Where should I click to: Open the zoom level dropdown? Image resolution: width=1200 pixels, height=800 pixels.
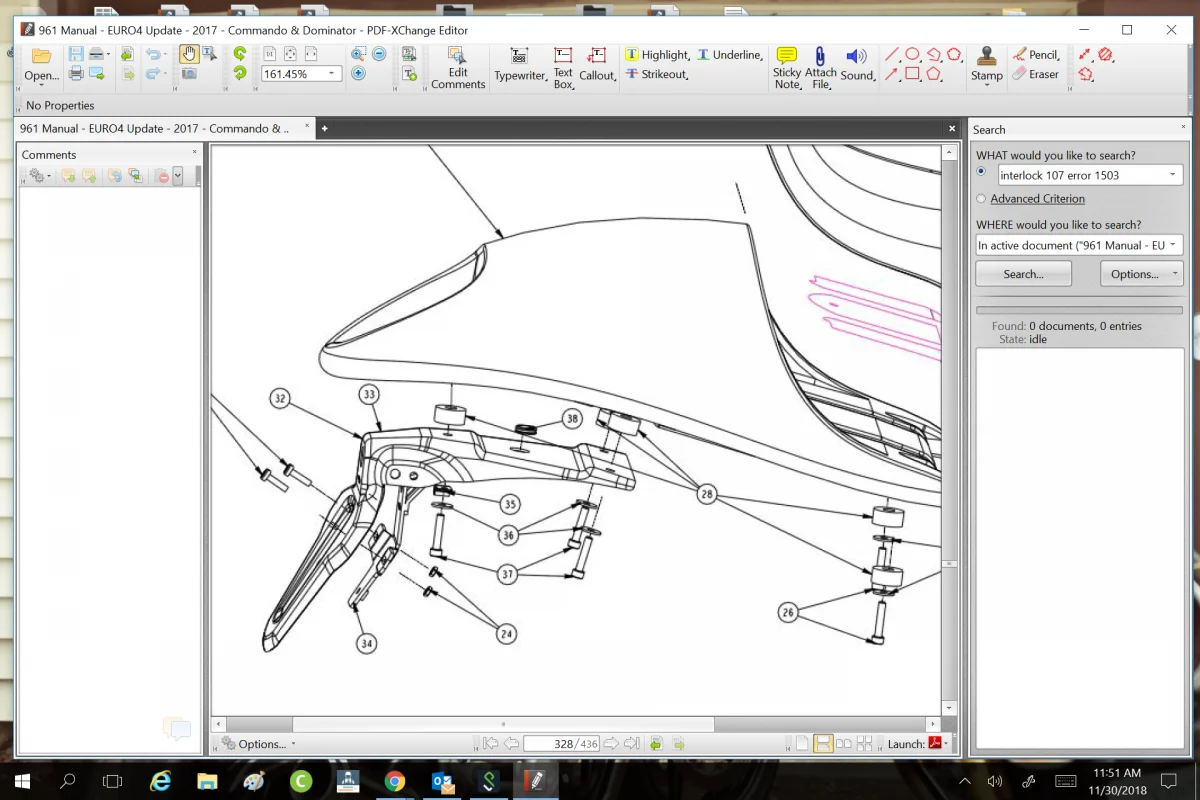331,74
